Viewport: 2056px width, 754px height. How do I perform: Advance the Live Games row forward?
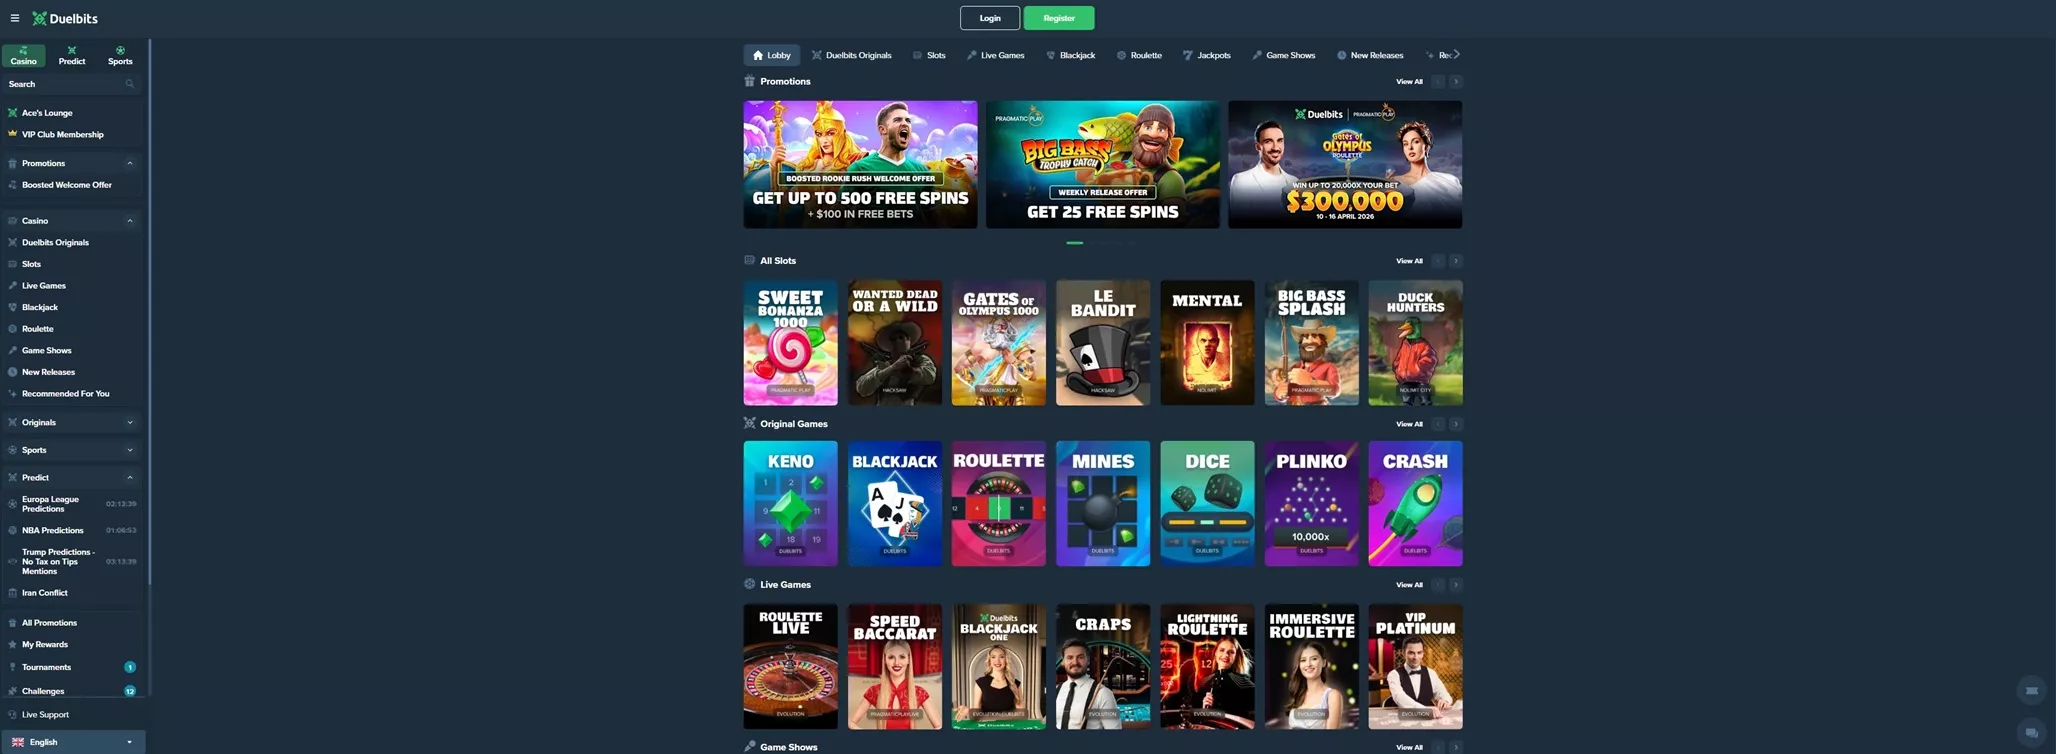click(1456, 585)
